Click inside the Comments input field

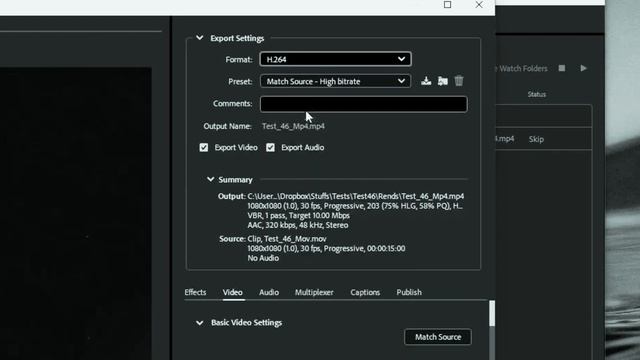[x=364, y=104]
